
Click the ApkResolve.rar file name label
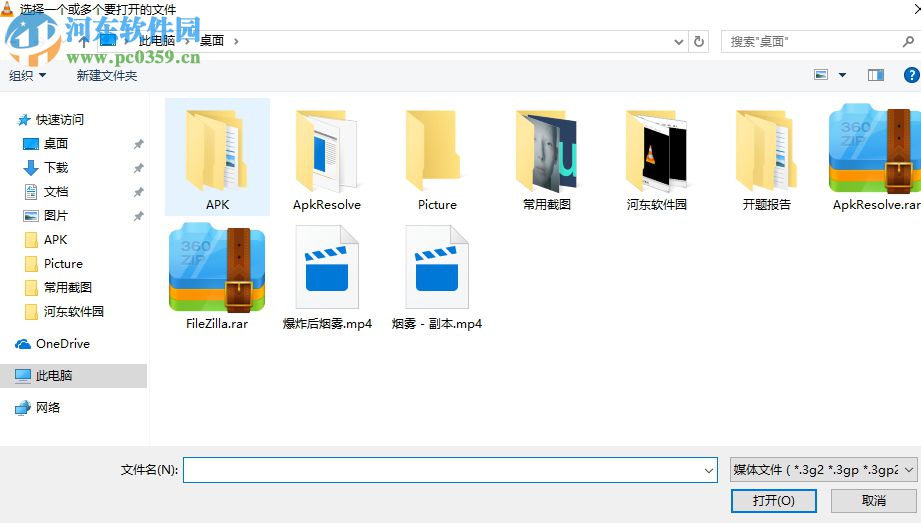[x=876, y=204]
